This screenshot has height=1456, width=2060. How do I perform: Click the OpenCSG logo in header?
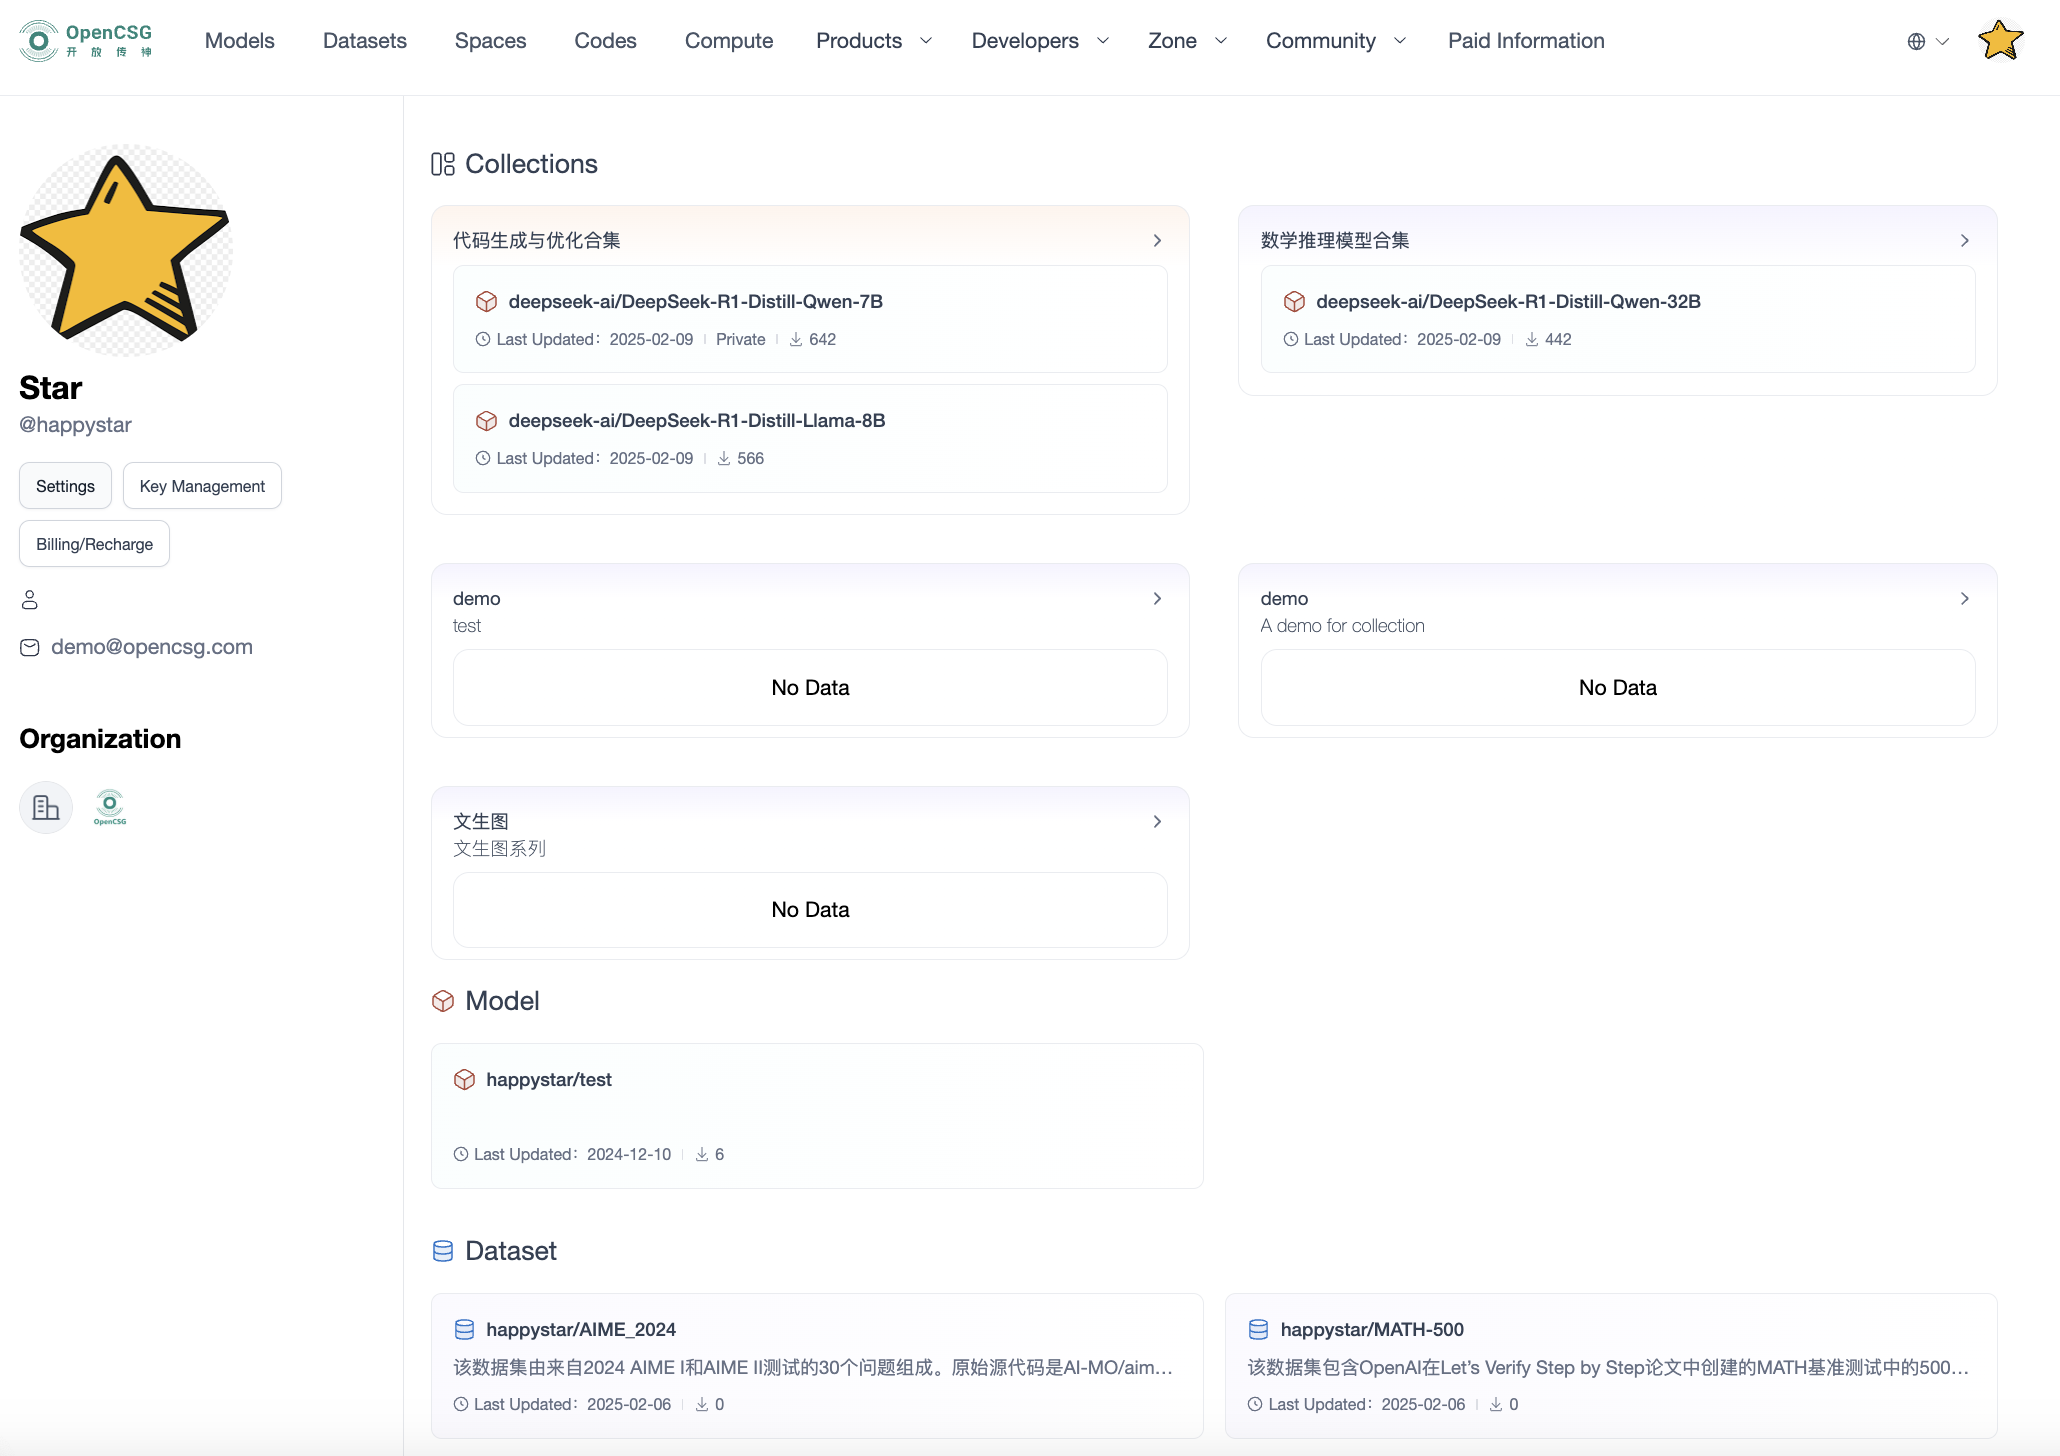tap(86, 41)
